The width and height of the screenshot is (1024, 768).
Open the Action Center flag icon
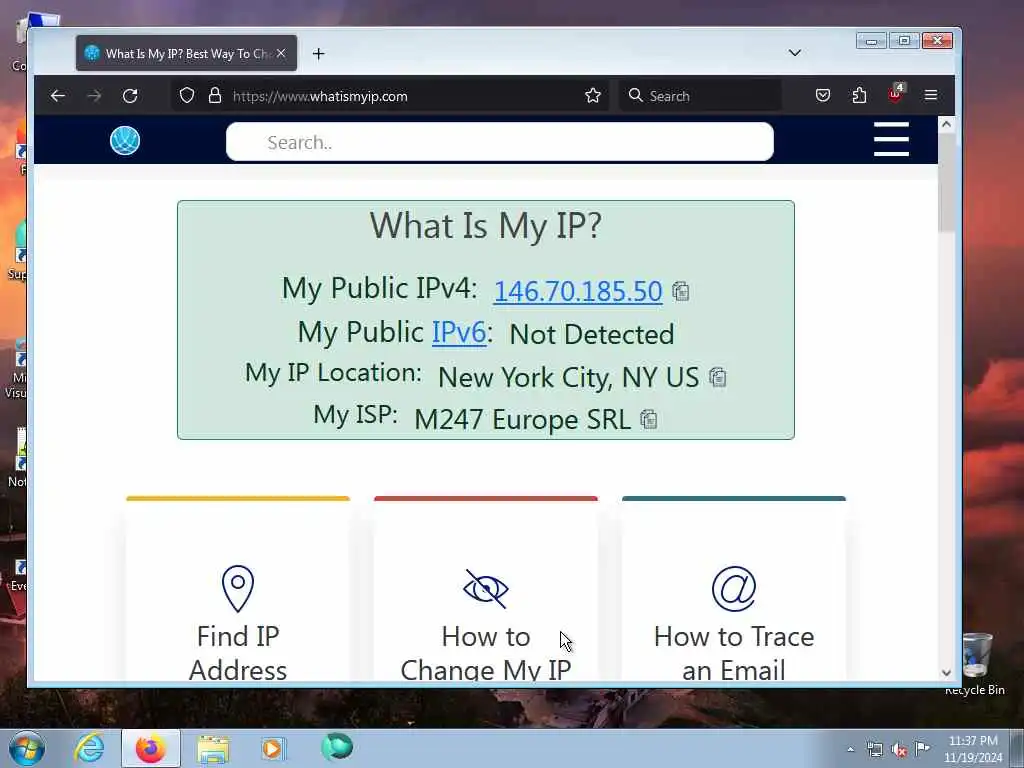(x=922, y=748)
